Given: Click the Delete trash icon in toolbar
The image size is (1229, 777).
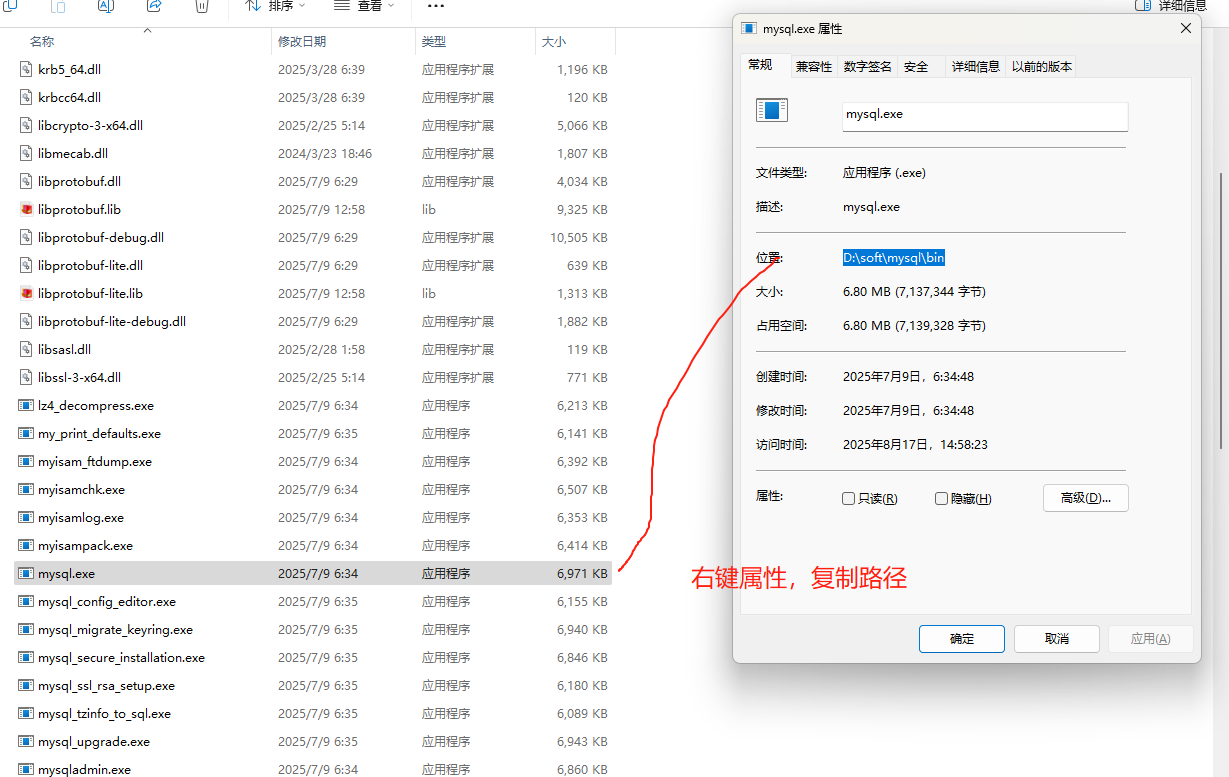Looking at the screenshot, I should pyautogui.click(x=202, y=6).
